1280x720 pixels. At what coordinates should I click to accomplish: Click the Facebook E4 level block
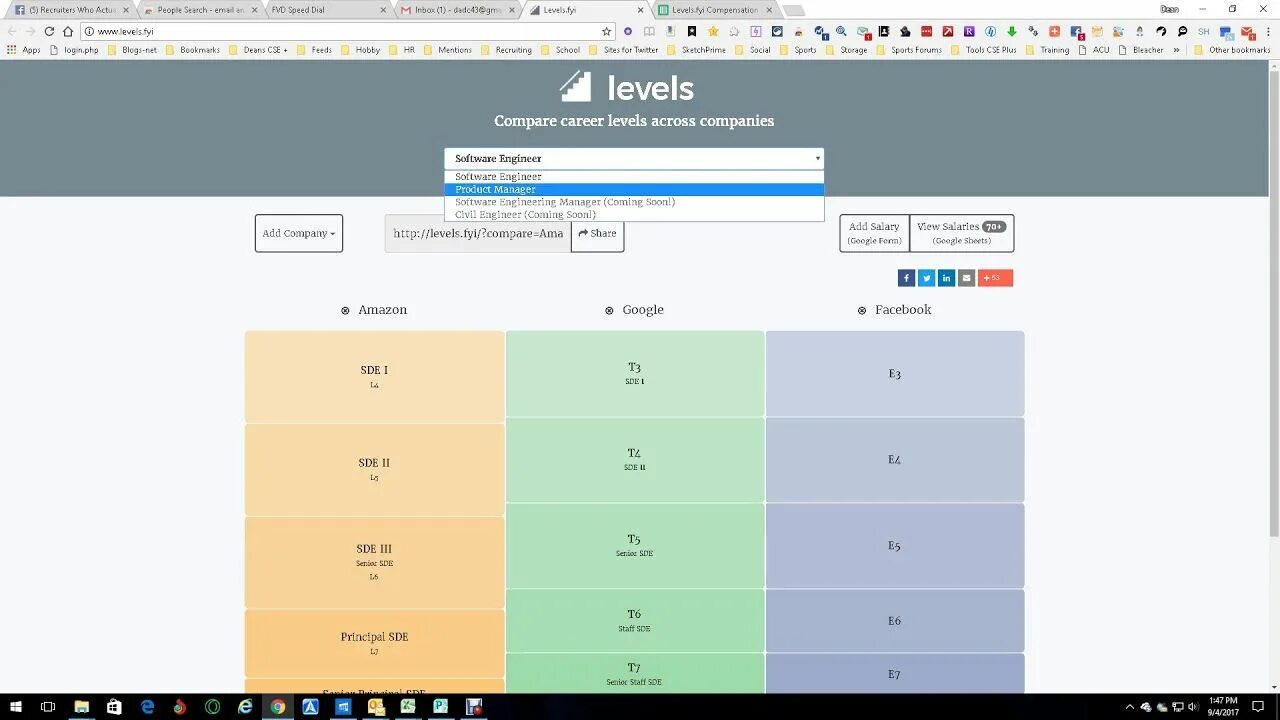[895, 459]
